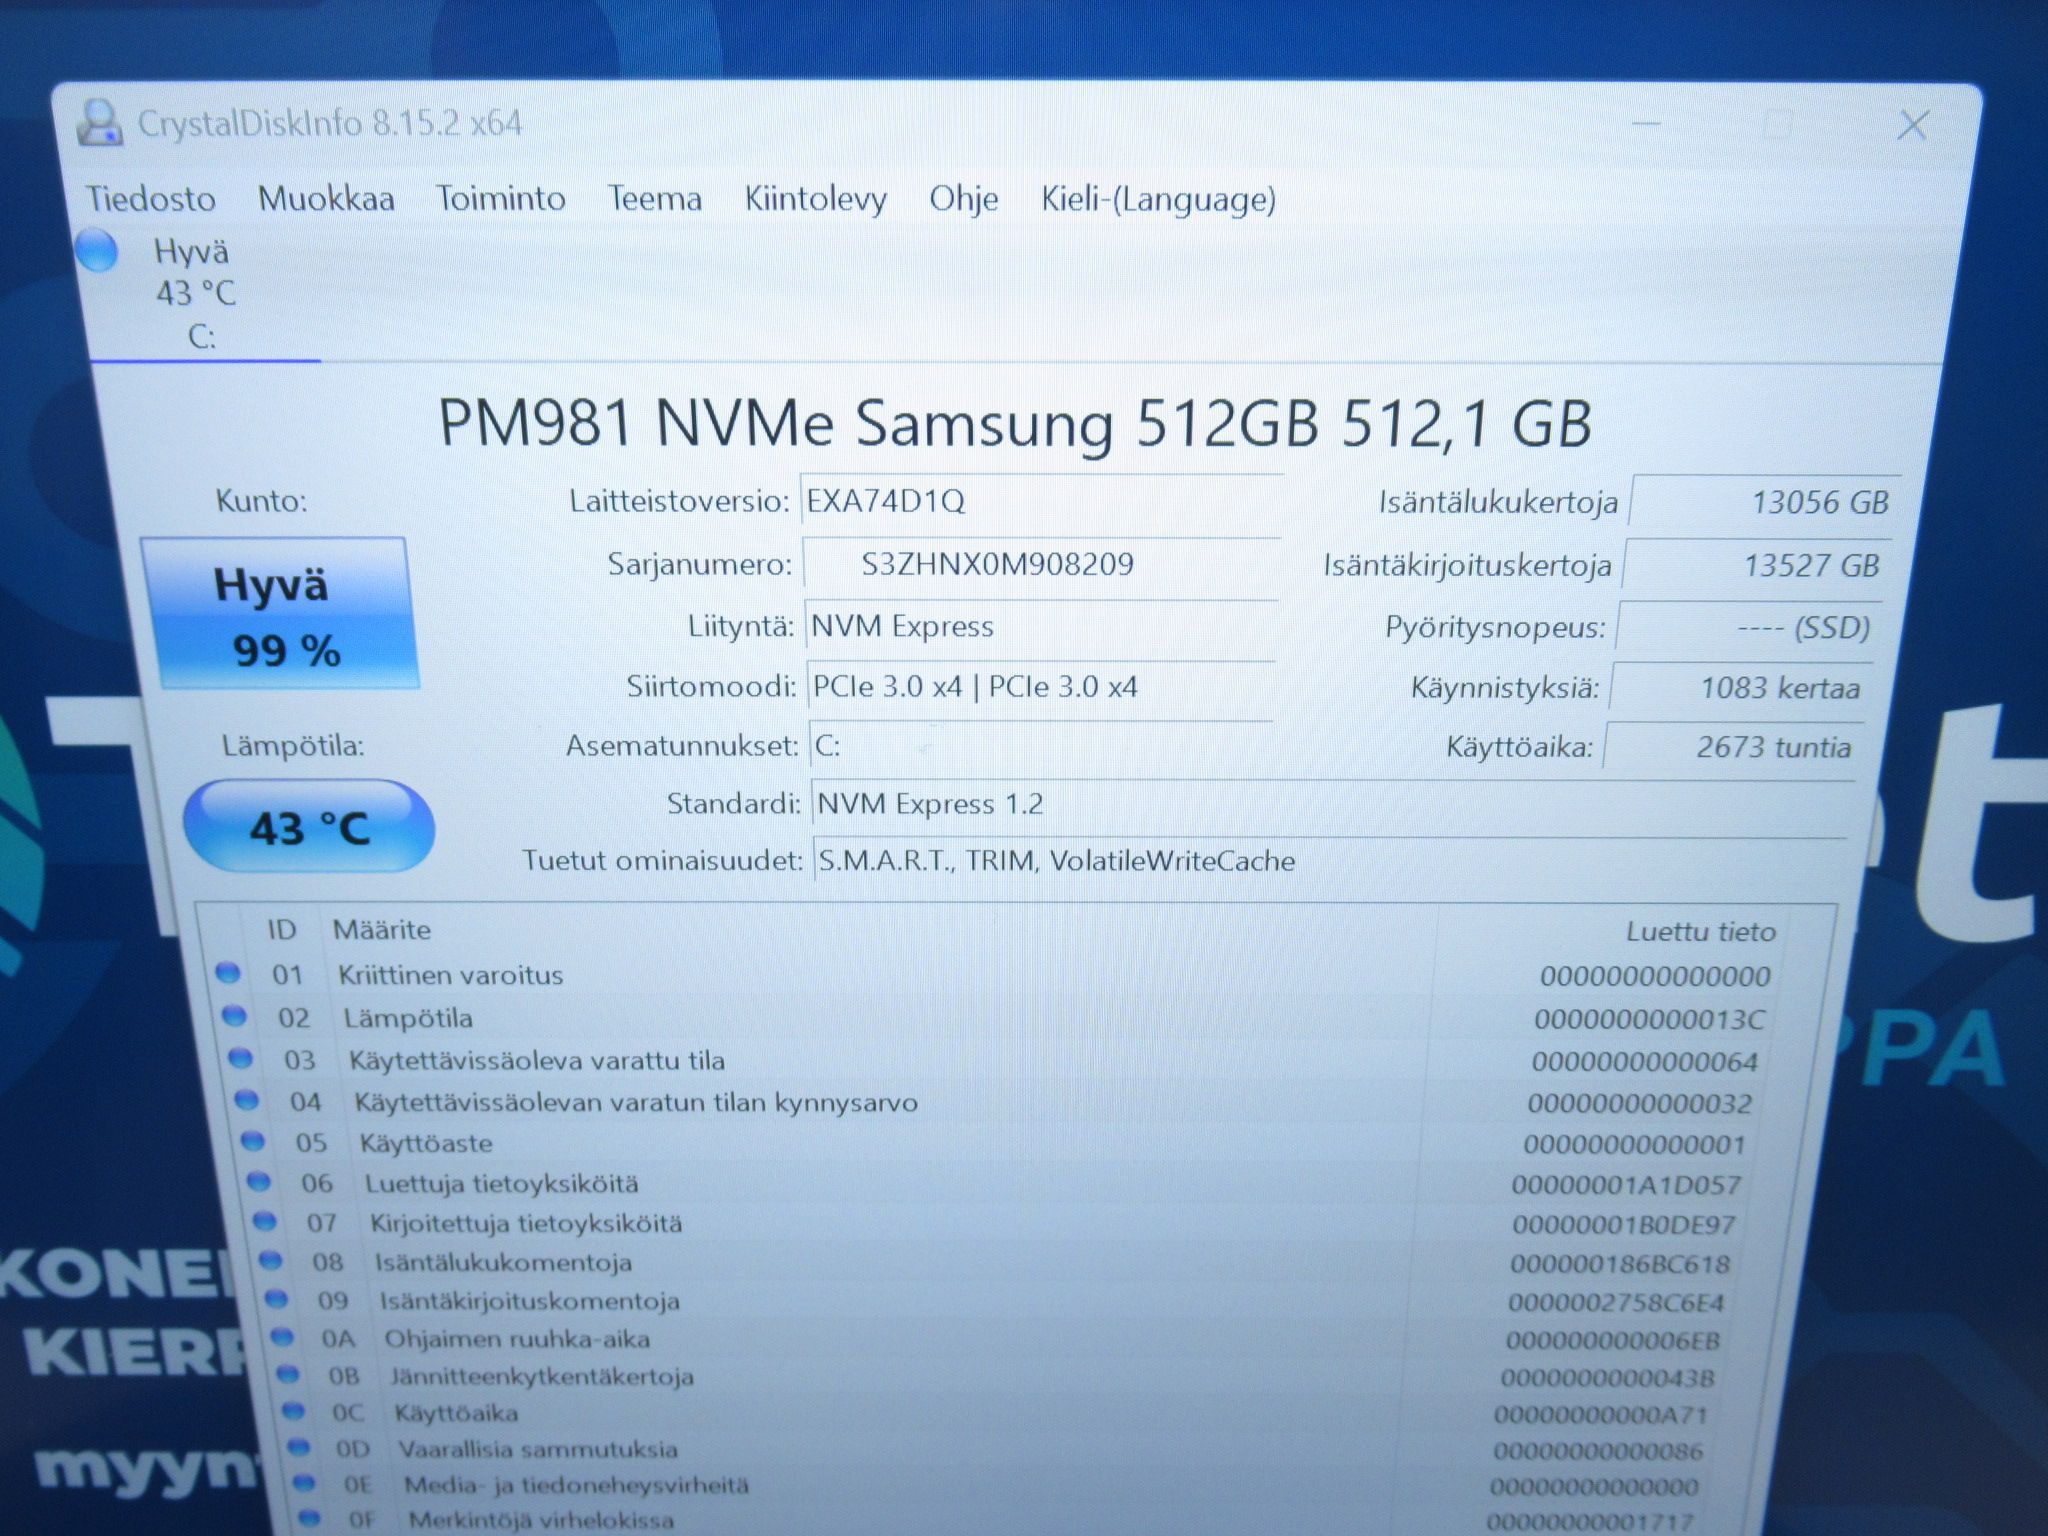Open the Teema menu
This screenshot has height=1536, width=2048.
(x=655, y=198)
